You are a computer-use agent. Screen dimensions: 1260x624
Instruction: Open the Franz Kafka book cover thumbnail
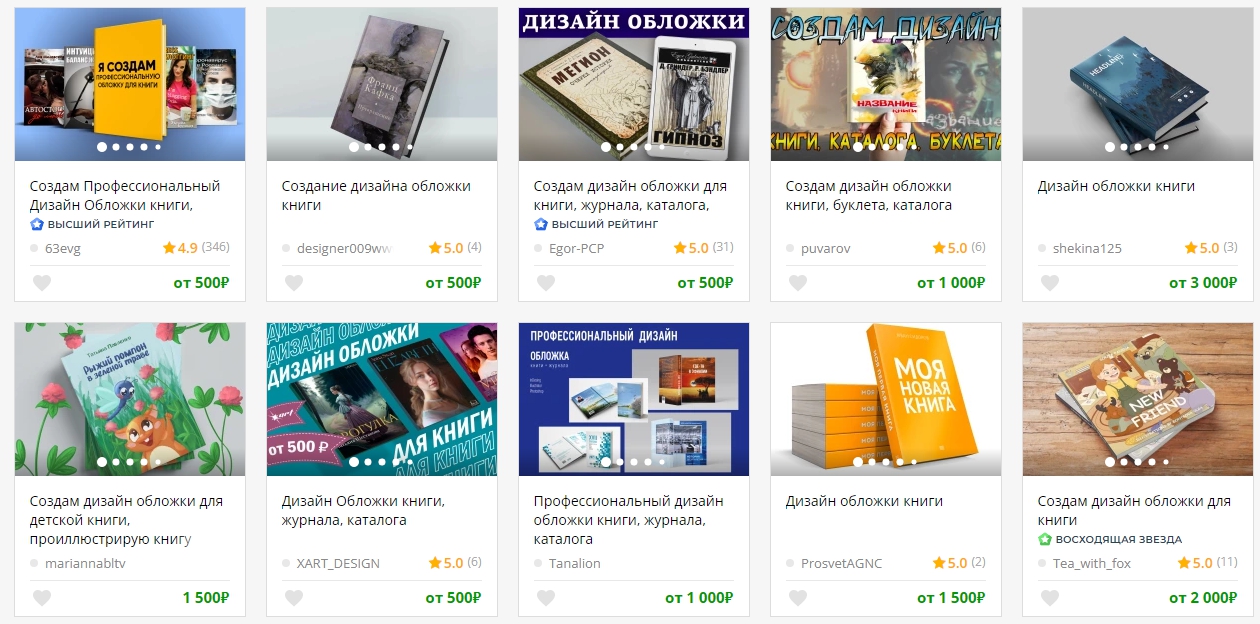coord(382,84)
